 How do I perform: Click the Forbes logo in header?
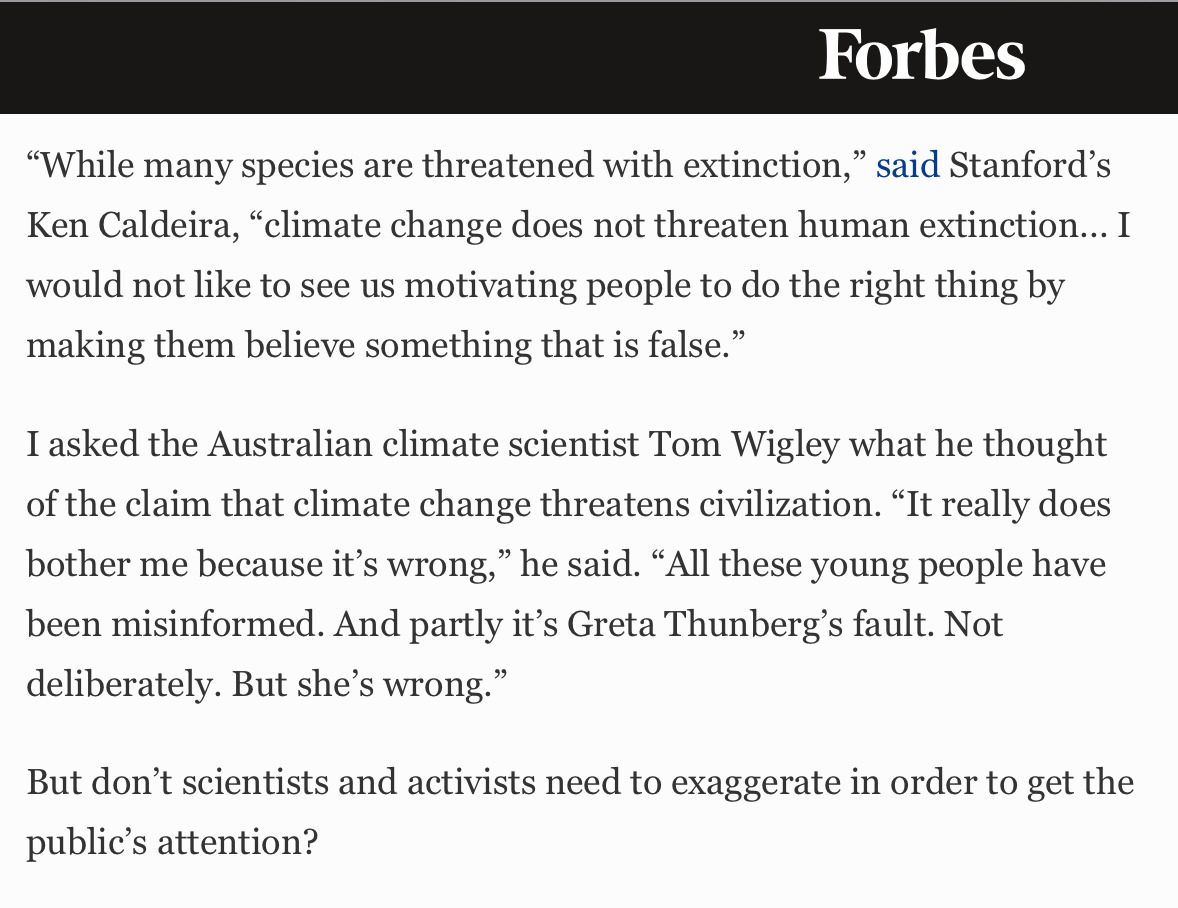tap(921, 56)
